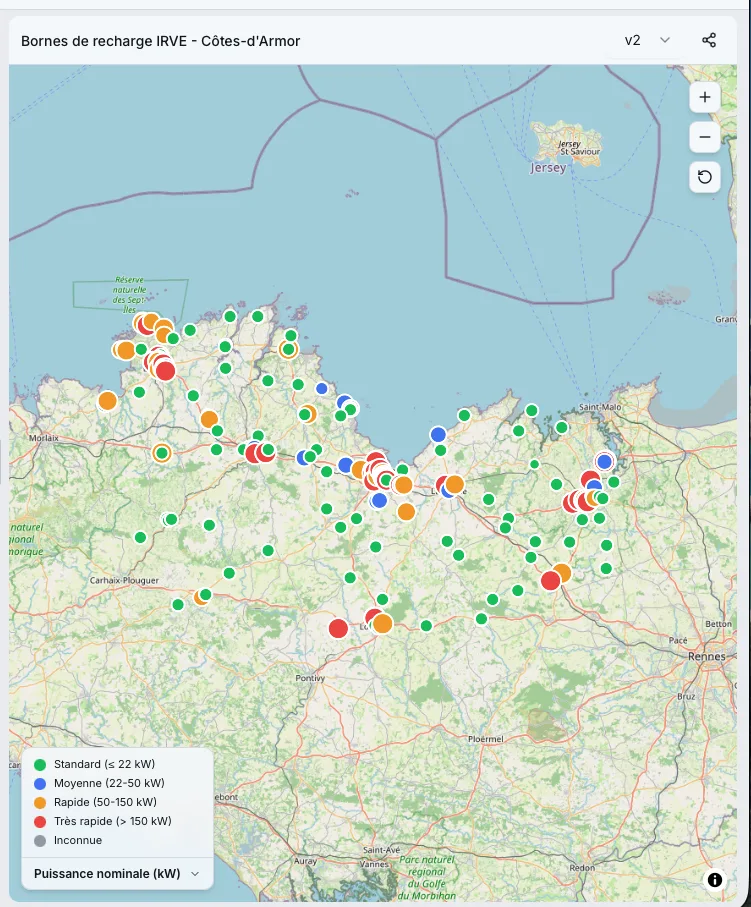Toggle the Rapide (50-150 kW) legend entry

pyautogui.click(x=95, y=802)
